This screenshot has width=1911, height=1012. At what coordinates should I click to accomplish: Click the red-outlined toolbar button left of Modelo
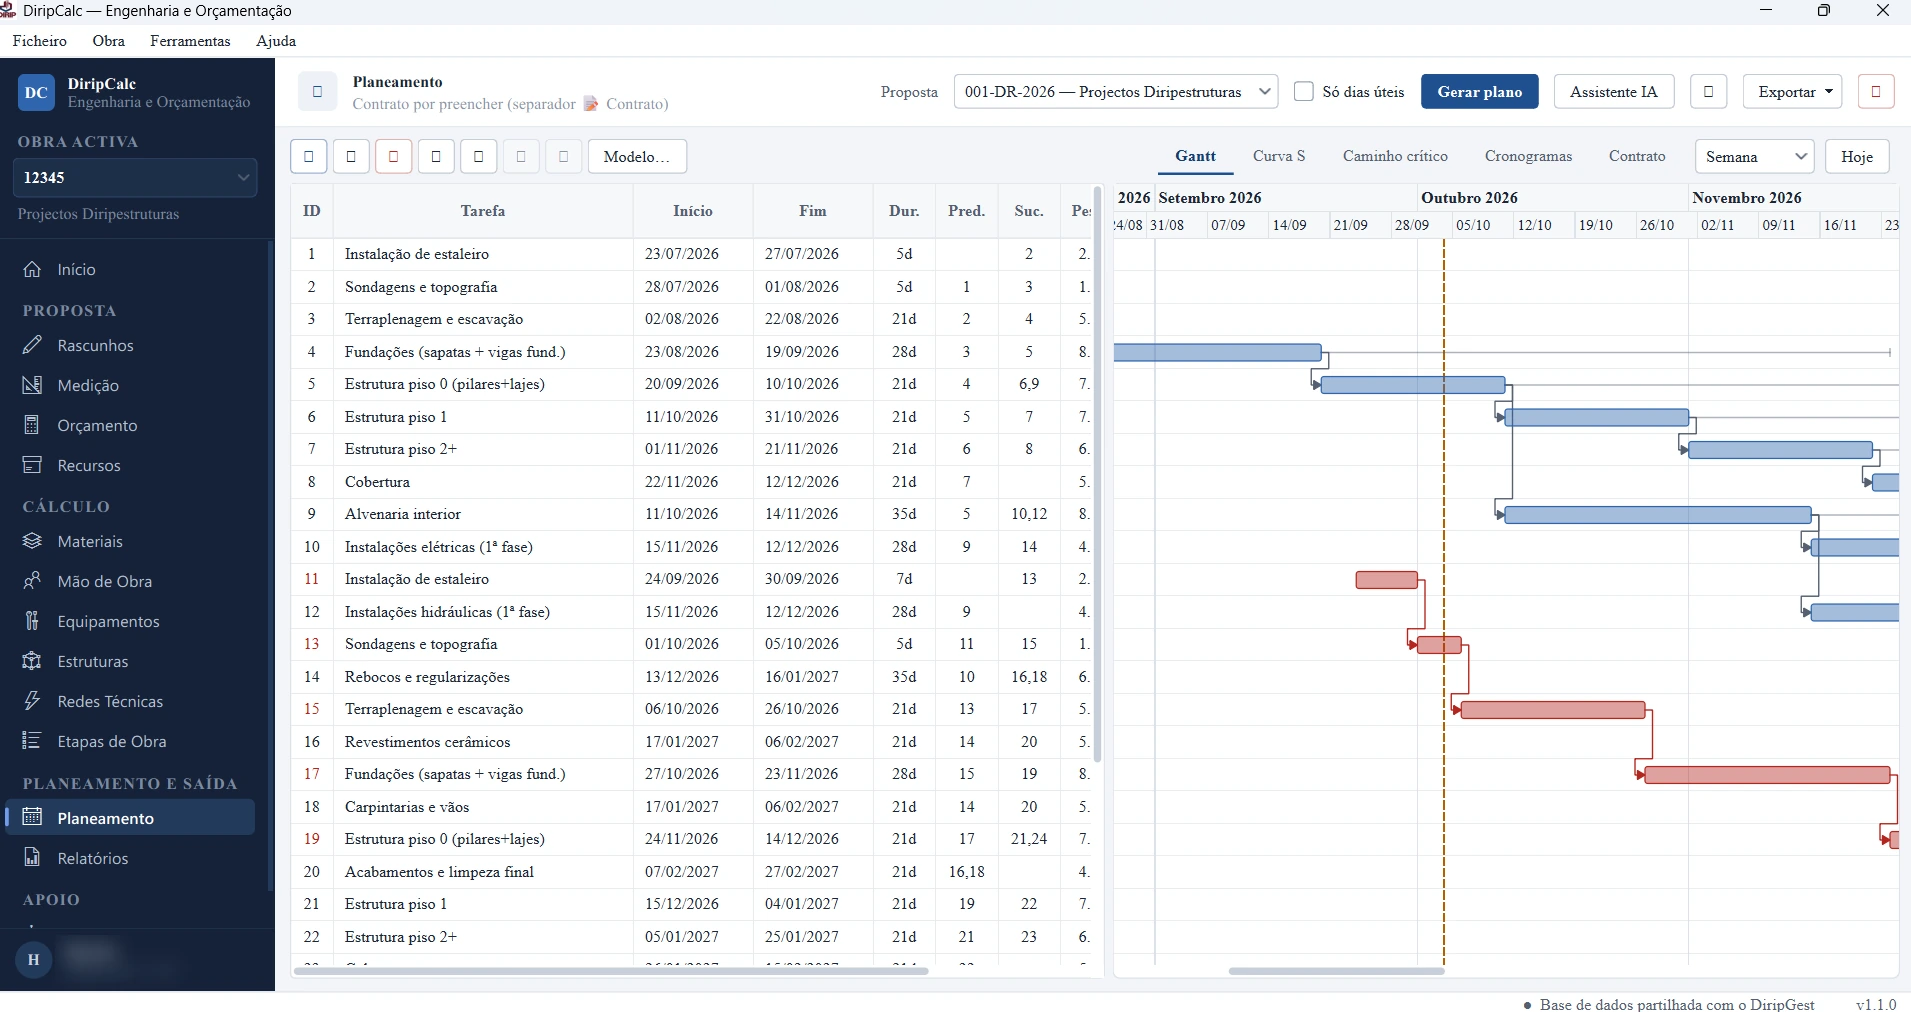pyautogui.click(x=394, y=156)
